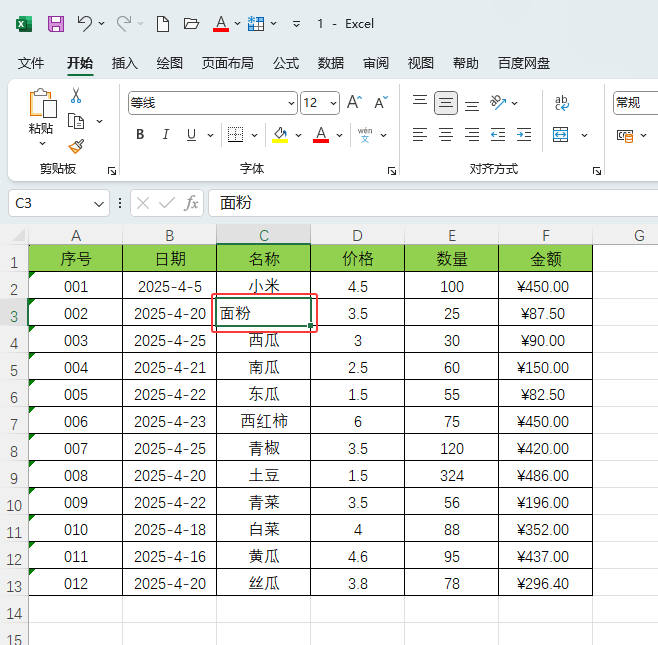
Task: Open the 剪贴板 dialog launcher
Action: [x=112, y=171]
